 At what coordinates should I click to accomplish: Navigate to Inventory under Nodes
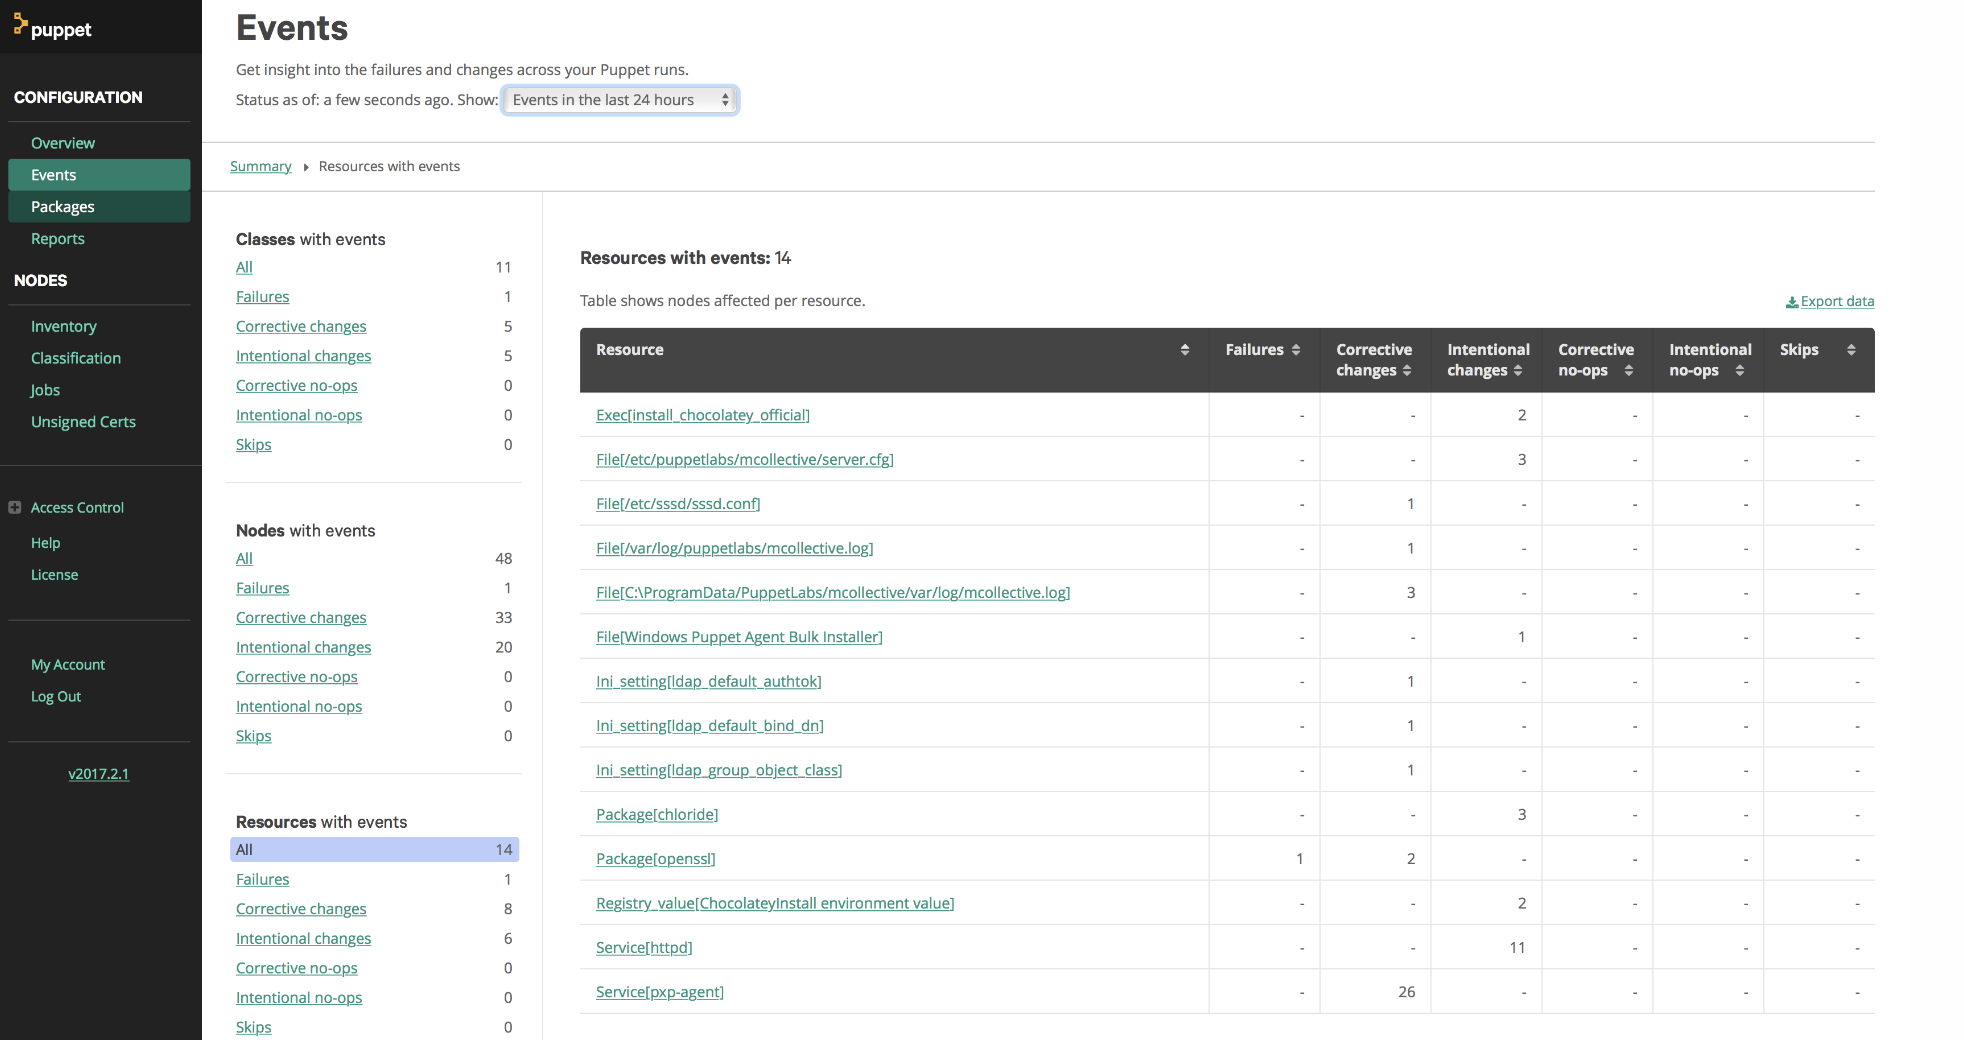[63, 326]
